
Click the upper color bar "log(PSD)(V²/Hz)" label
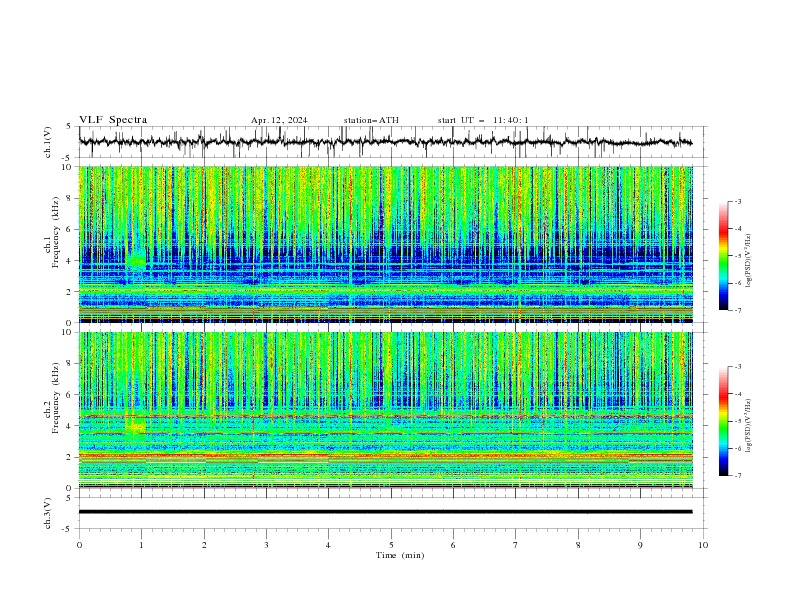pos(749,261)
